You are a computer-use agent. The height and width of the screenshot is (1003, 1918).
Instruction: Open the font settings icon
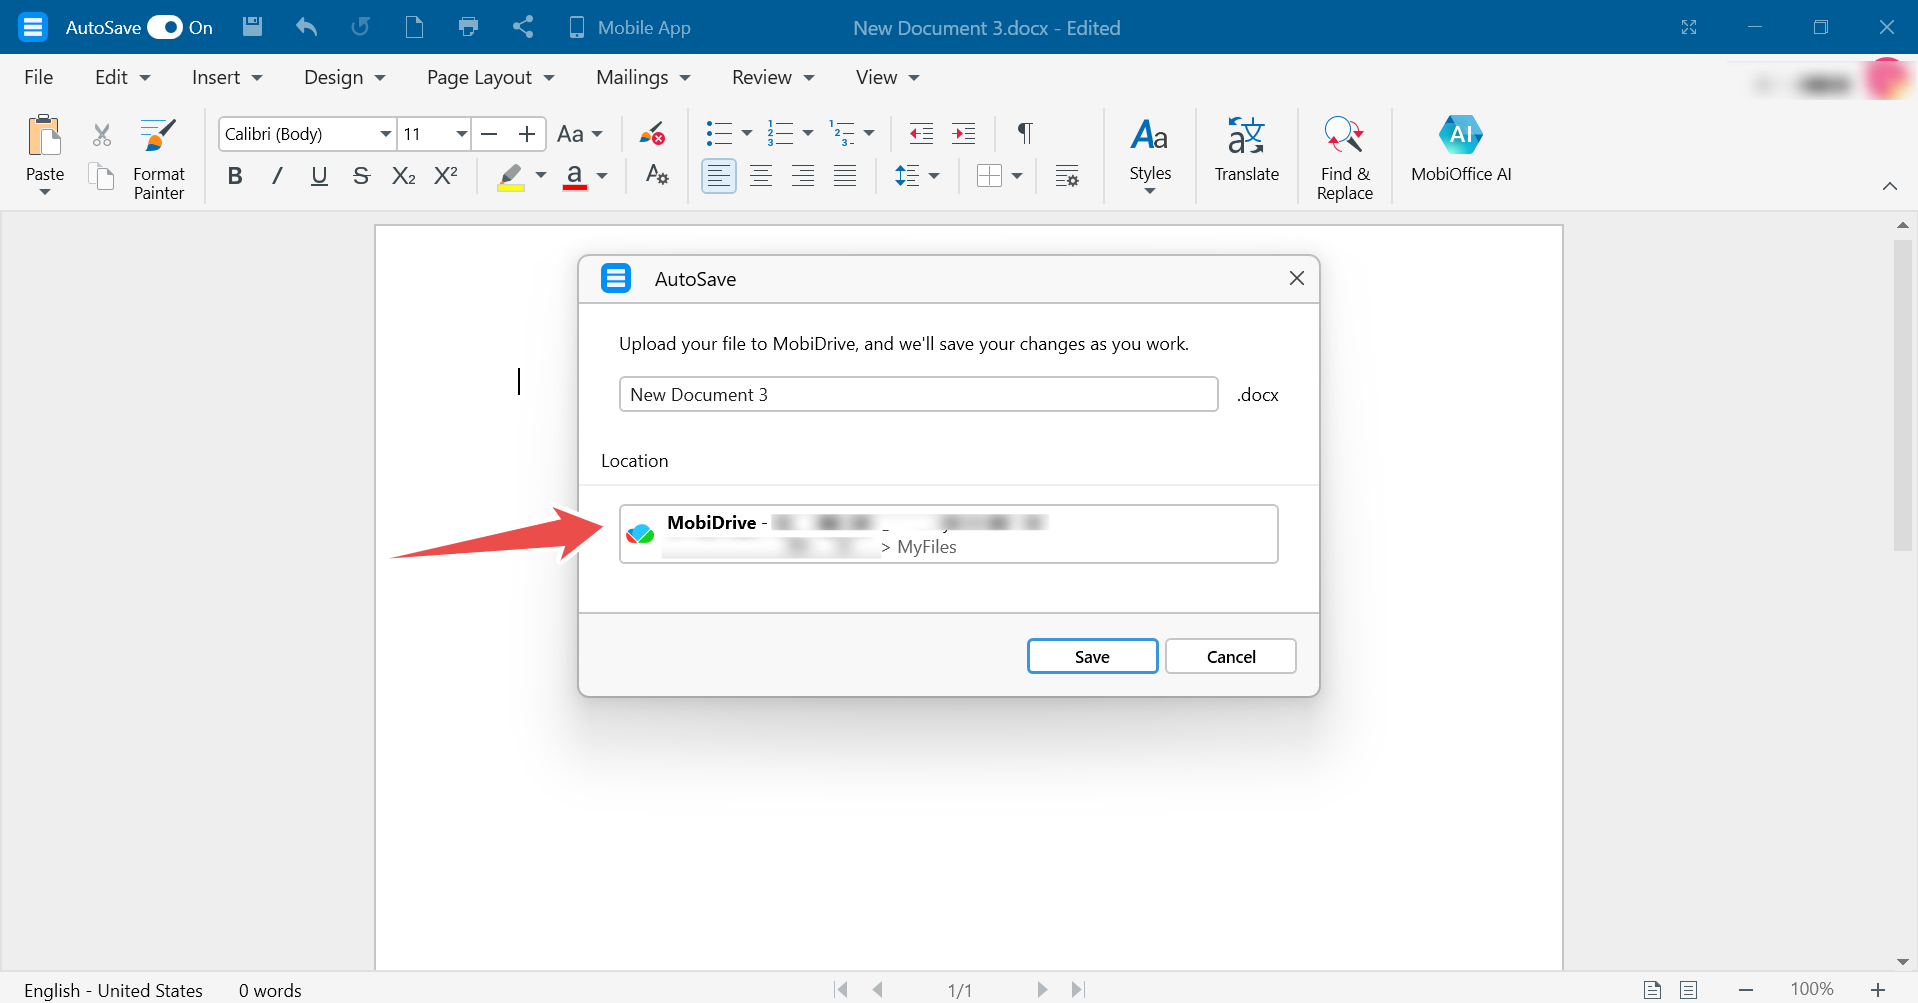pyautogui.click(x=657, y=175)
